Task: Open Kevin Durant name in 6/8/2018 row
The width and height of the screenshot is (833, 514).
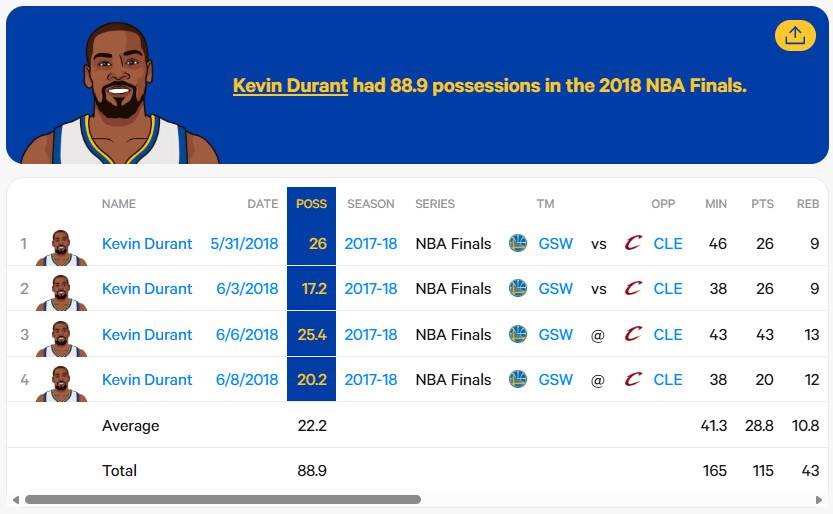Action: click(147, 380)
